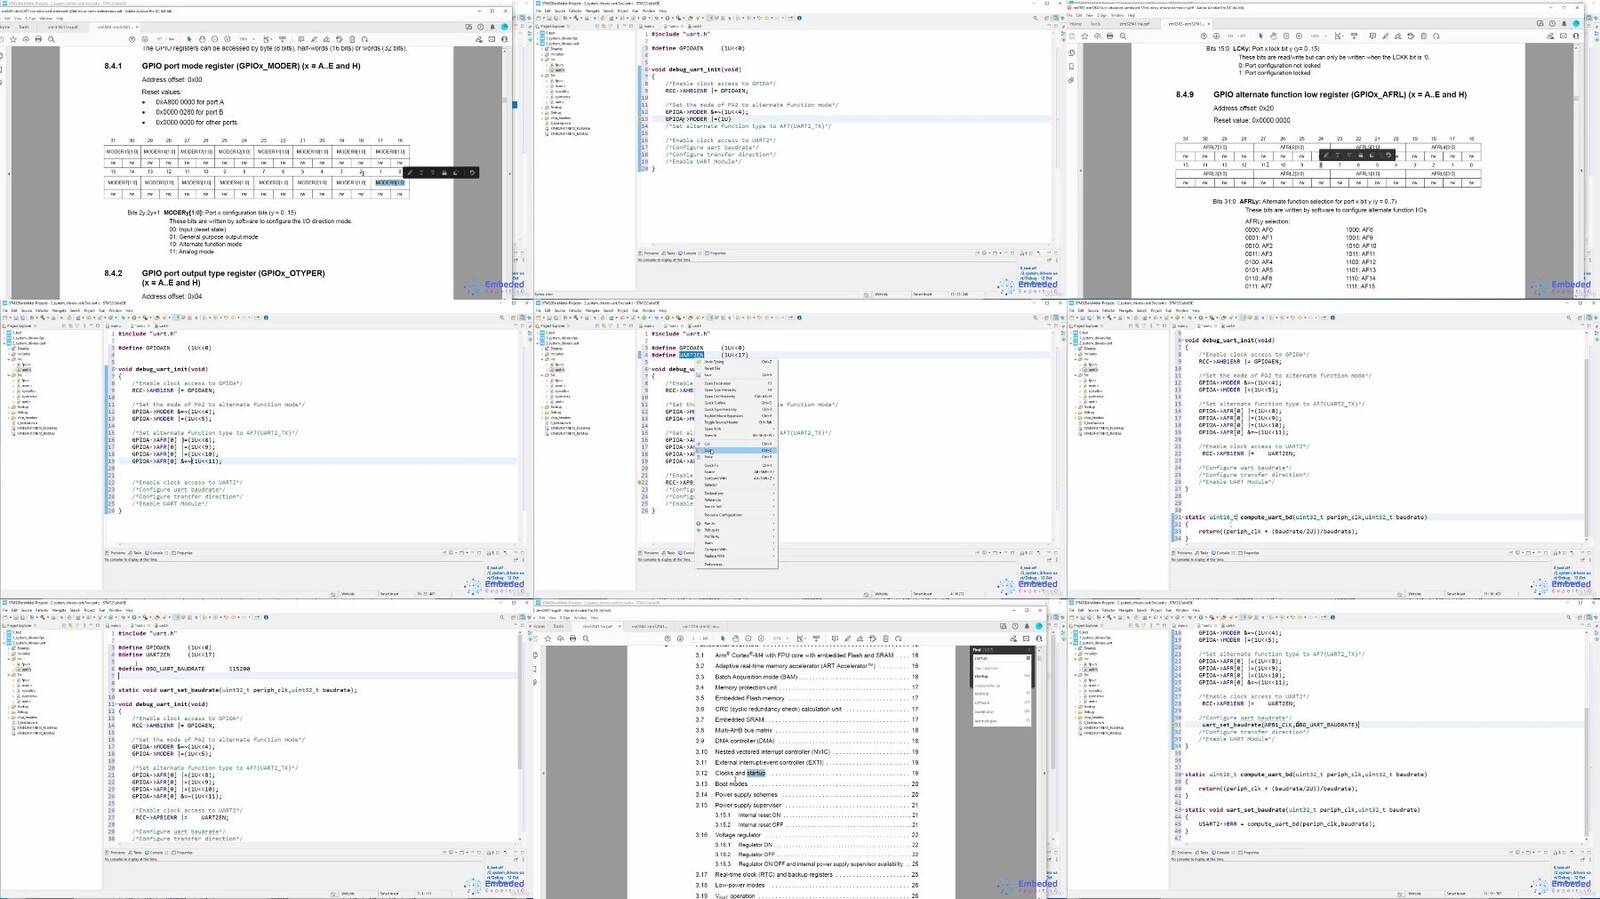The width and height of the screenshot is (1600, 899).
Task: Open Tools tab in the contents PDF window
Action: pyautogui.click(x=559, y=626)
